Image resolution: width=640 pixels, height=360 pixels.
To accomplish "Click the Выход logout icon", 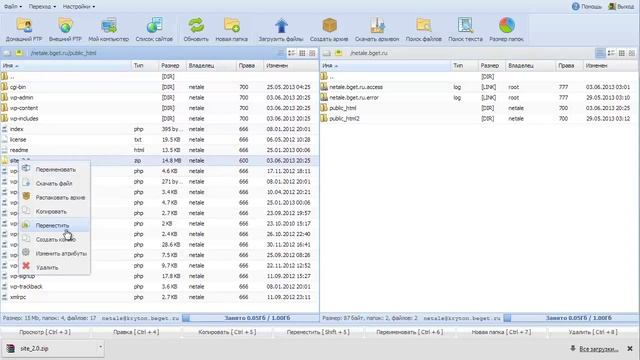I will coord(612,6).
